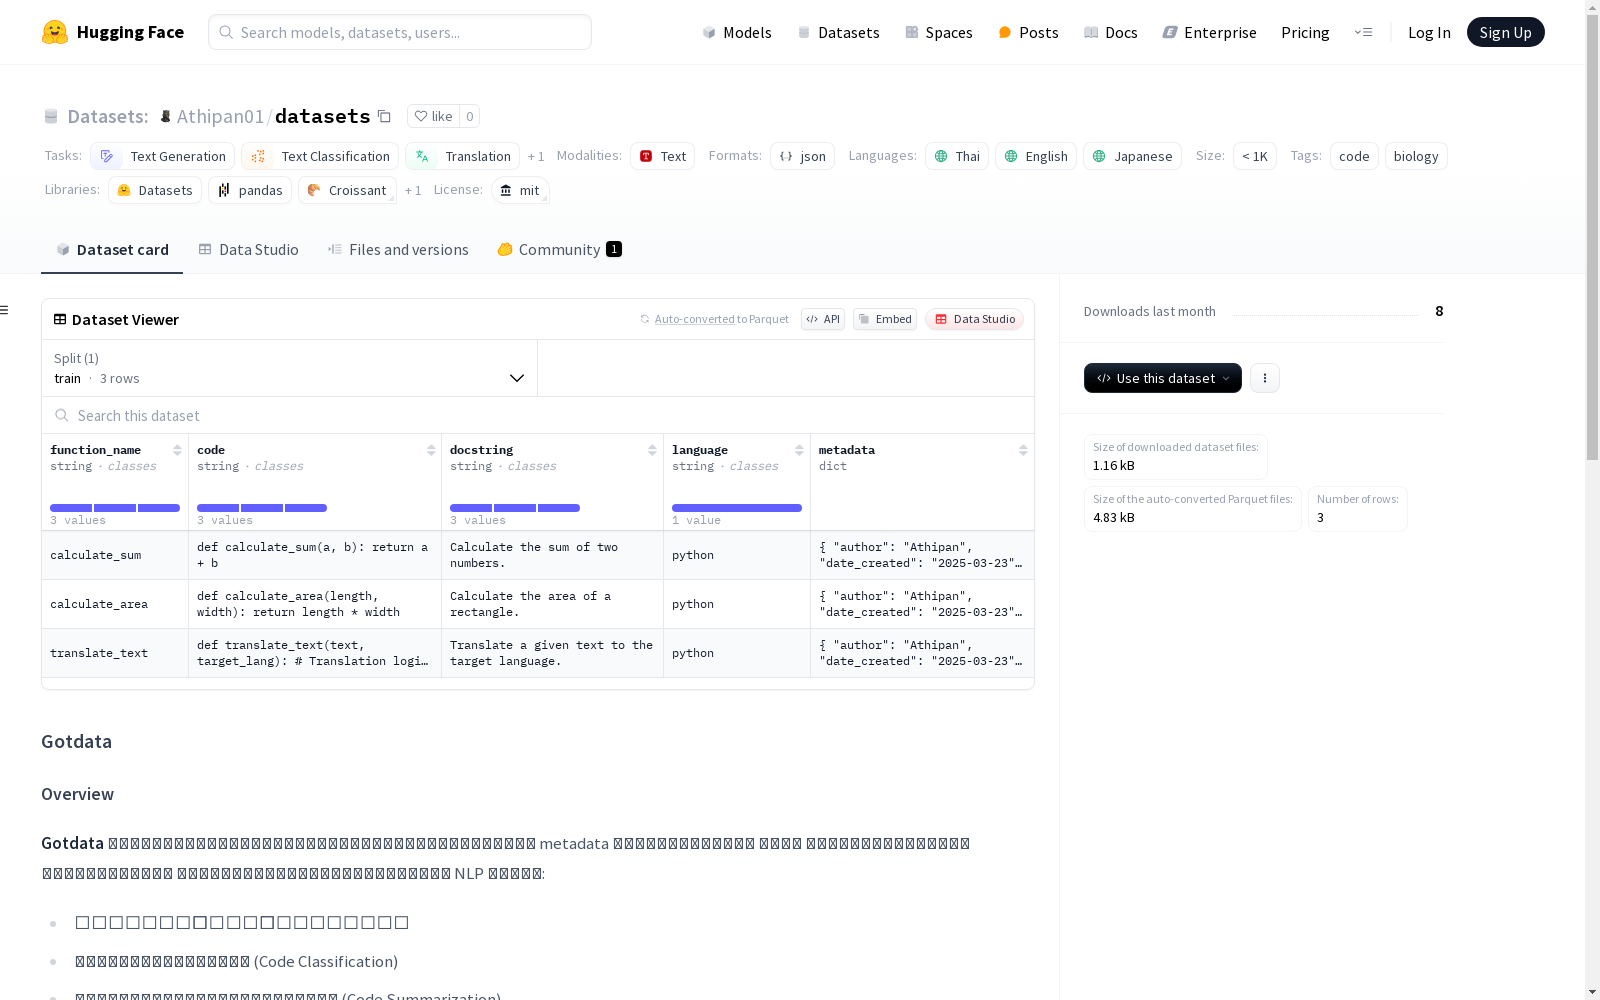Filter by Thai language tag

coord(957,156)
